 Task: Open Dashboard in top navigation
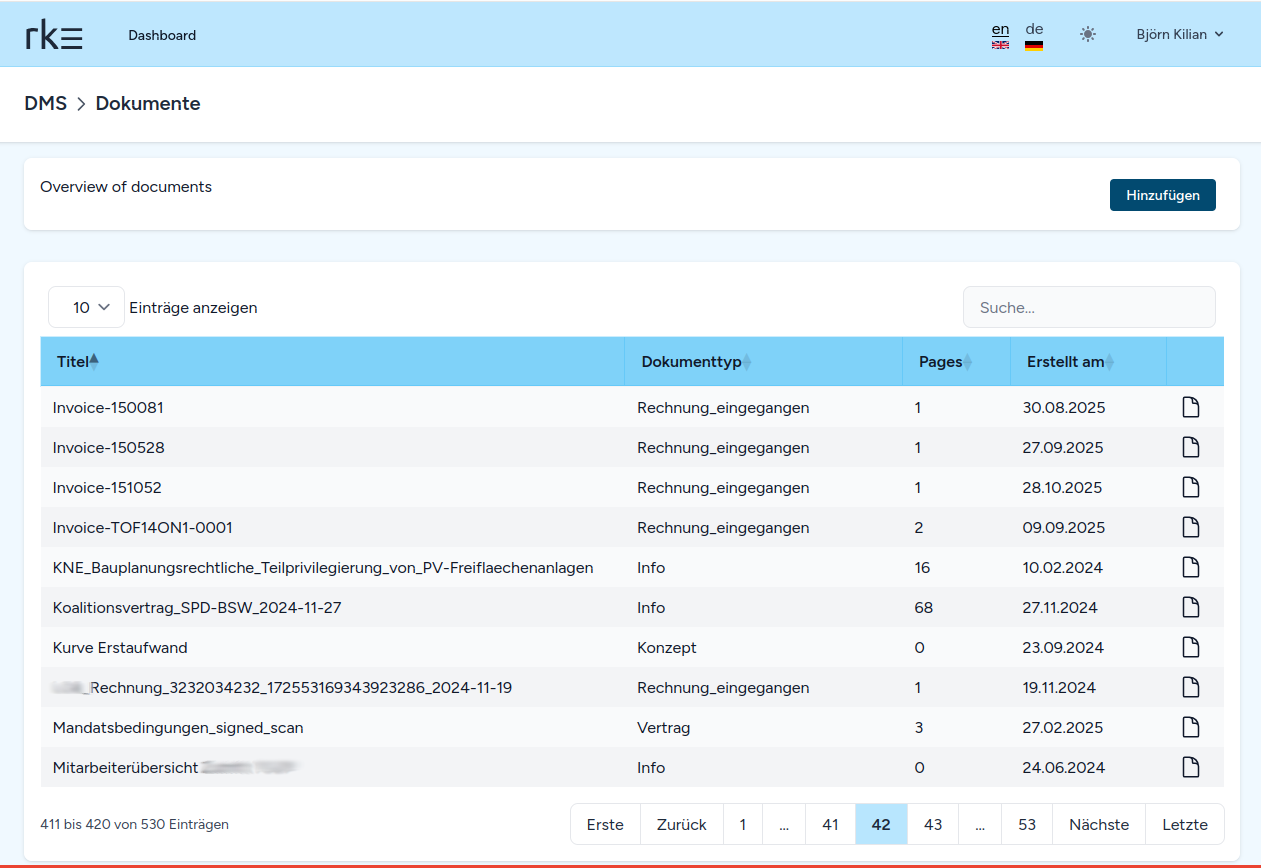point(162,35)
